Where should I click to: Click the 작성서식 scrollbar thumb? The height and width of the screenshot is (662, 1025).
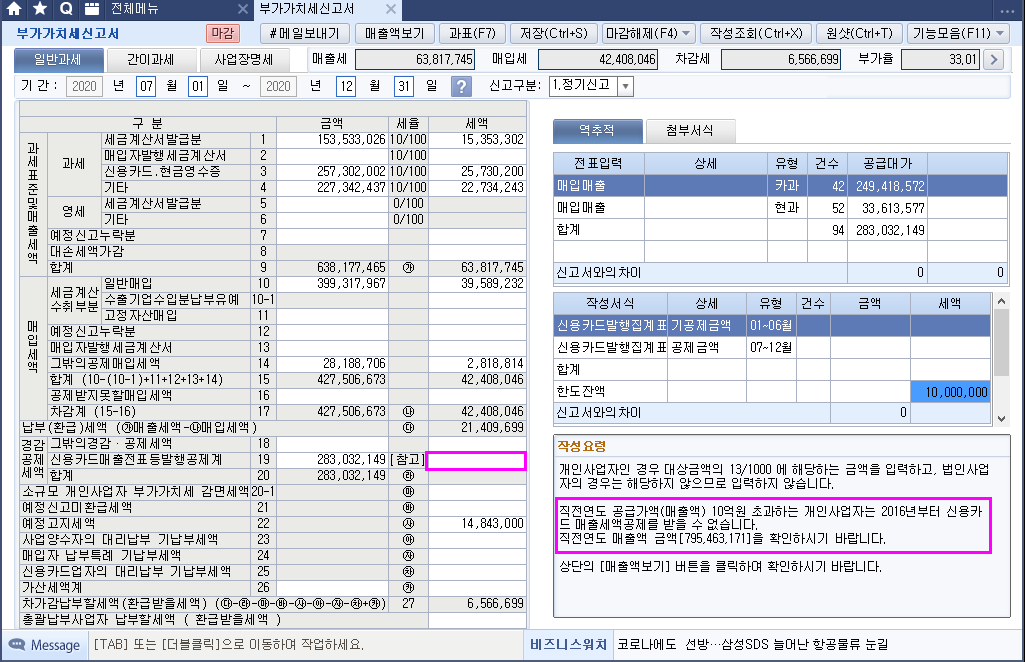(x=1001, y=342)
